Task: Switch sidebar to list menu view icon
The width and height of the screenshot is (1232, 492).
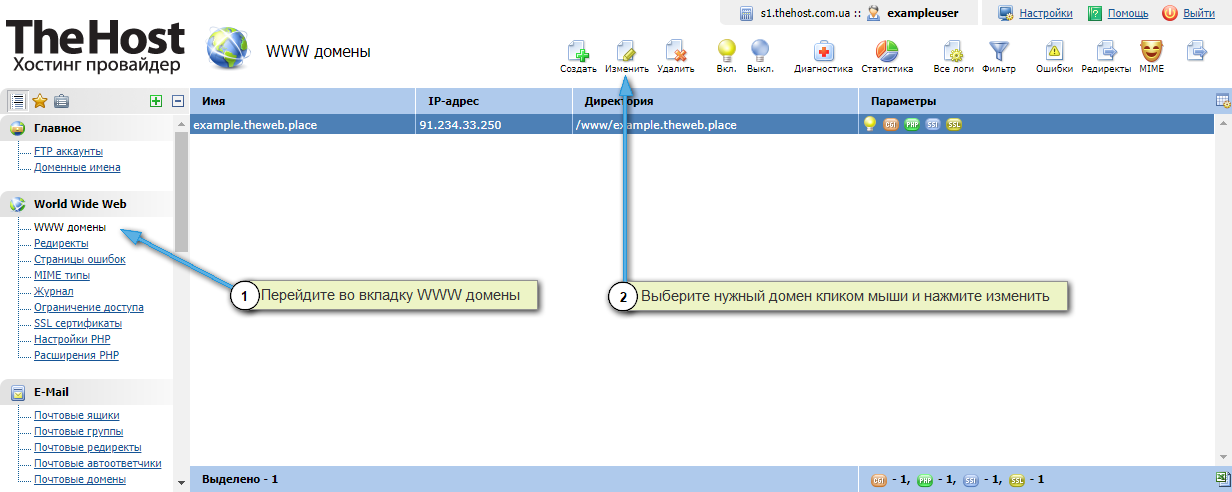Action: tap(17, 101)
